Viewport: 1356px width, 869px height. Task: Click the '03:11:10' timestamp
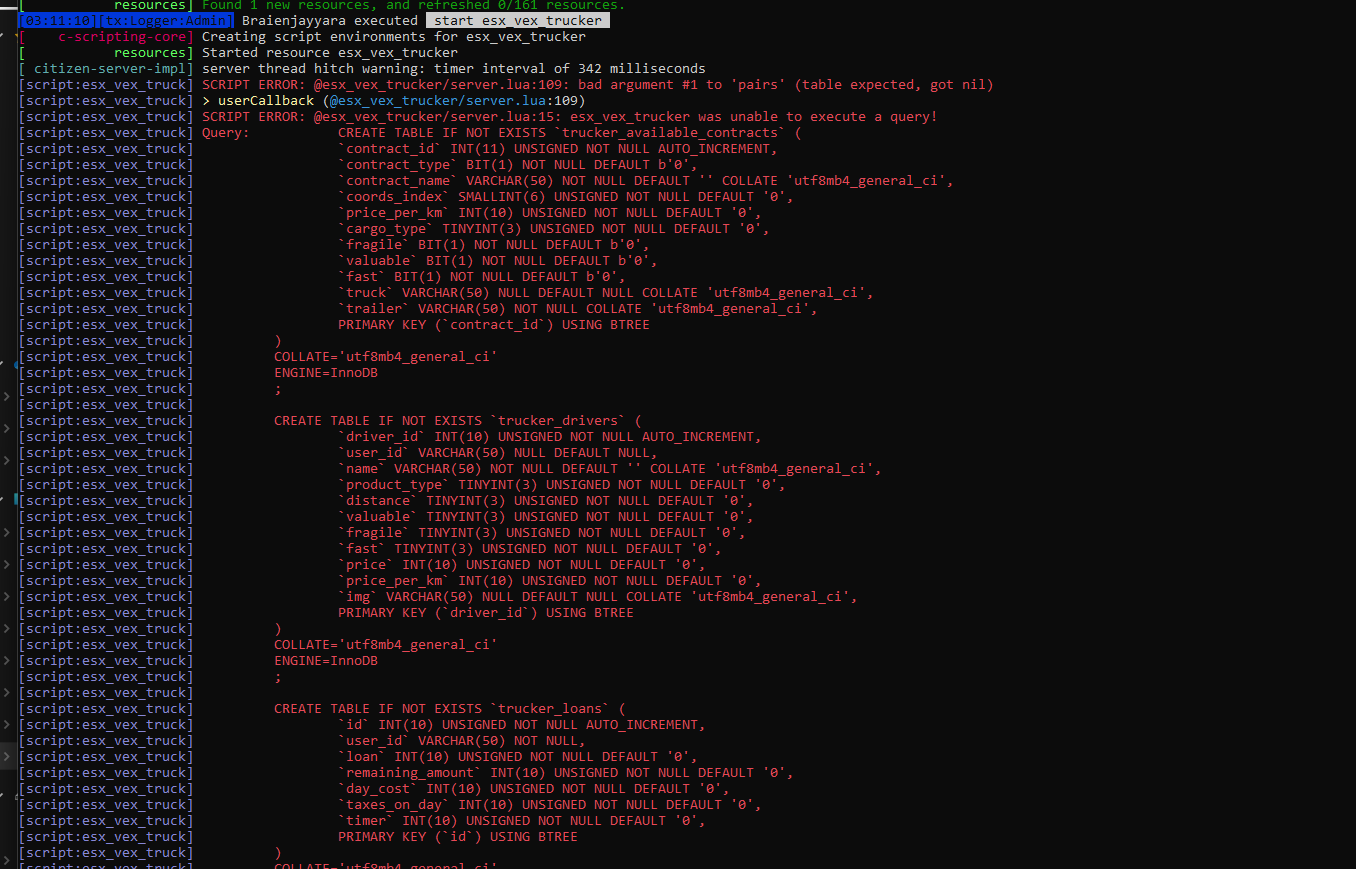(x=59, y=20)
